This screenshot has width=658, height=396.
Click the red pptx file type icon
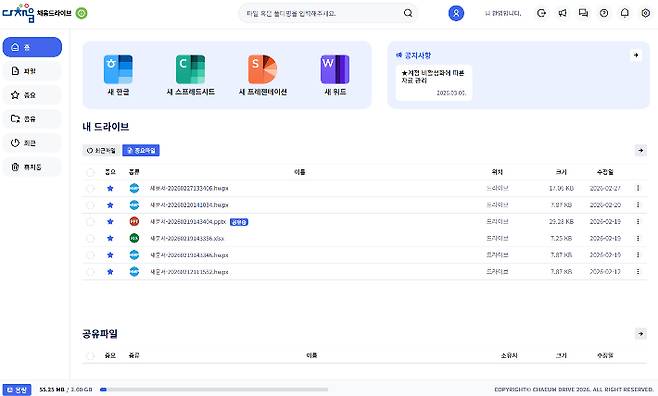tap(134, 221)
